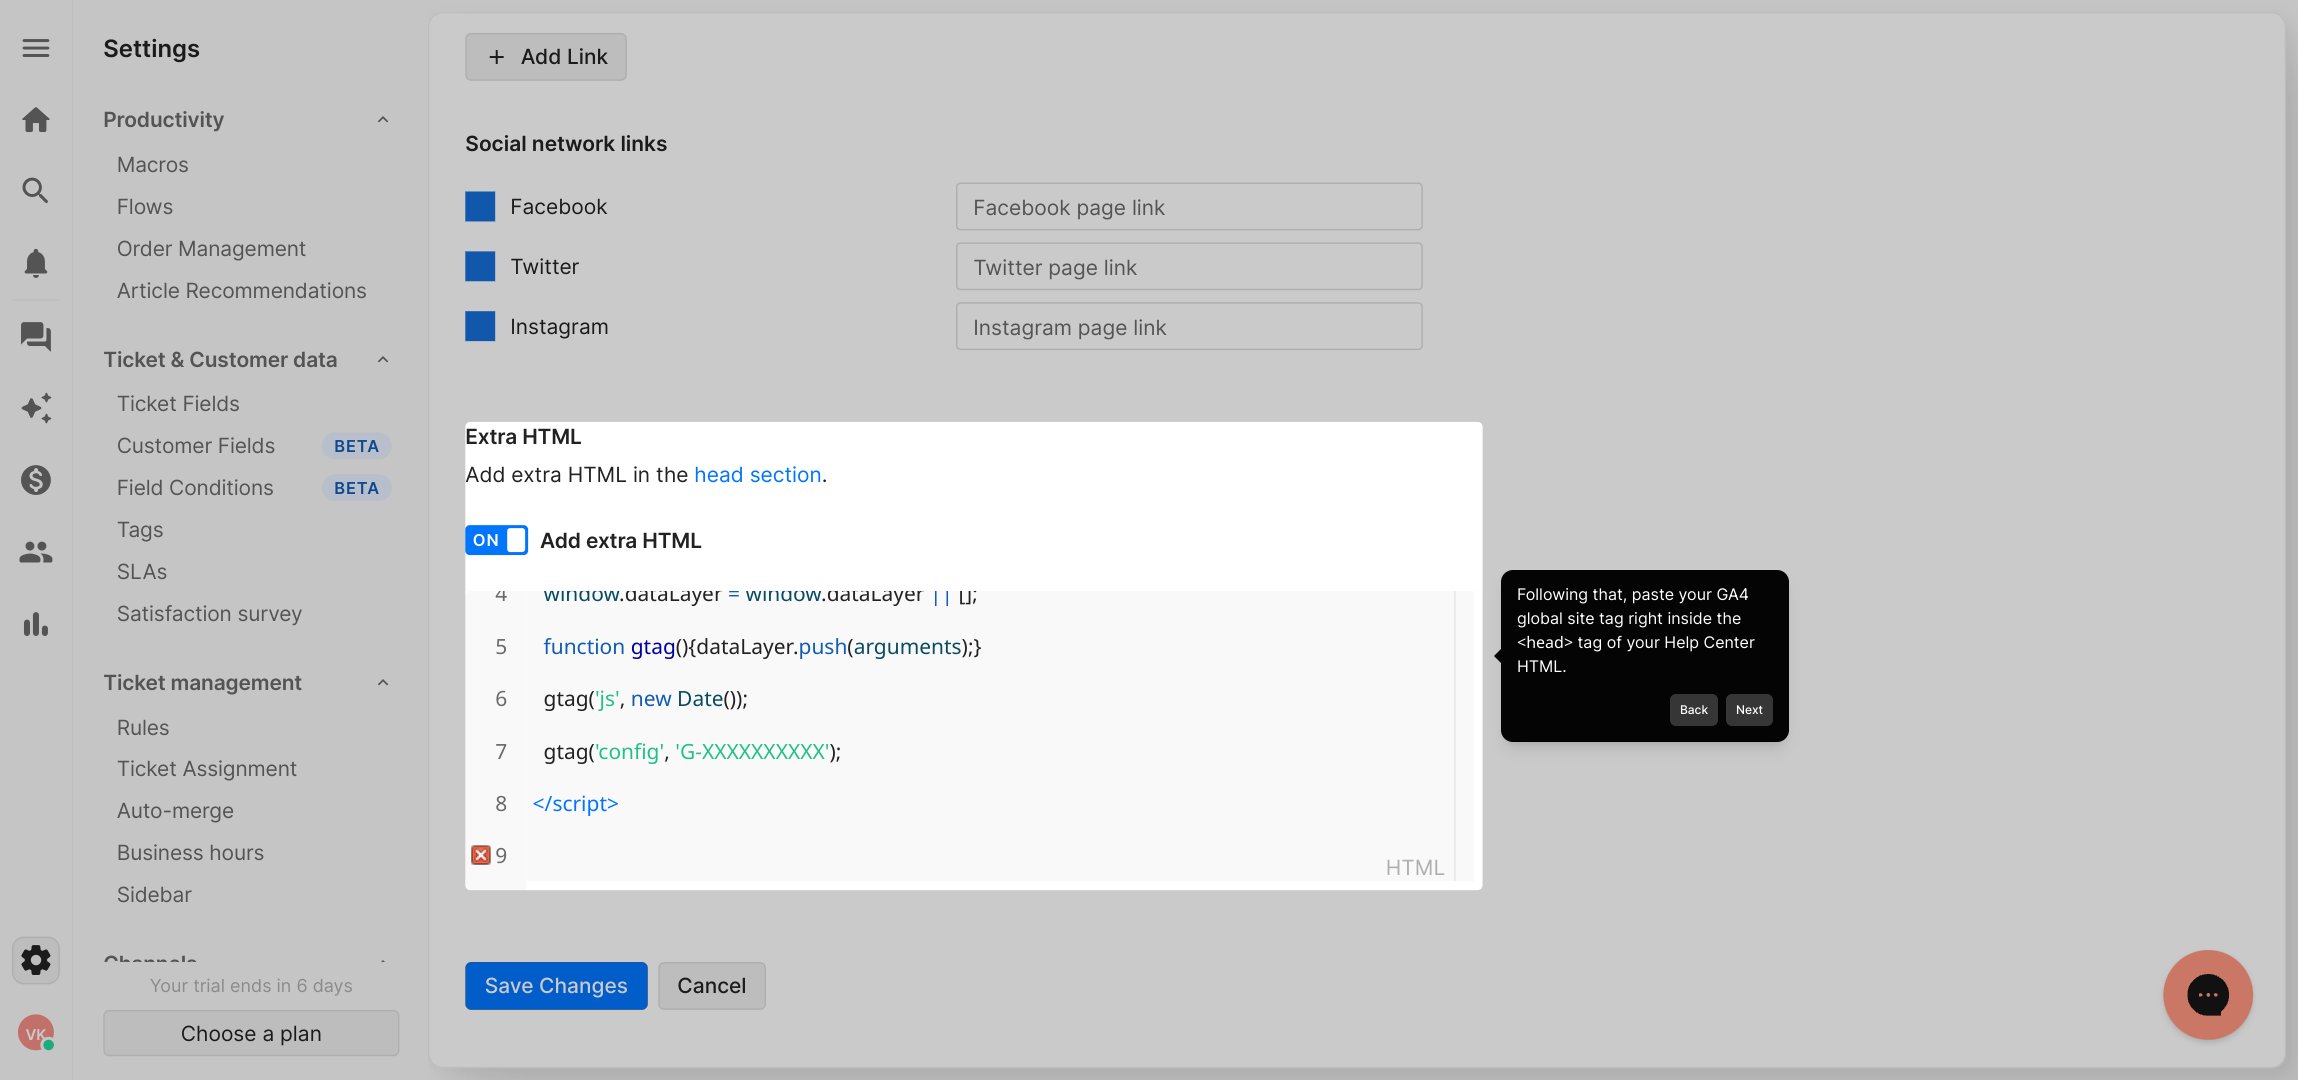Open the search icon in sidebar
Image resolution: width=2298 pixels, height=1080 pixels.
pos(36,190)
